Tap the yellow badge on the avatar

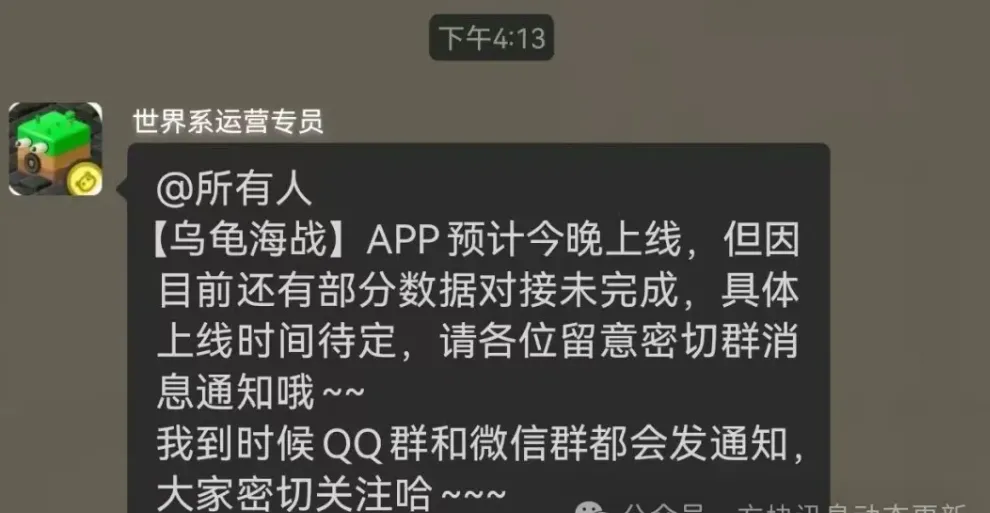tap(85, 180)
